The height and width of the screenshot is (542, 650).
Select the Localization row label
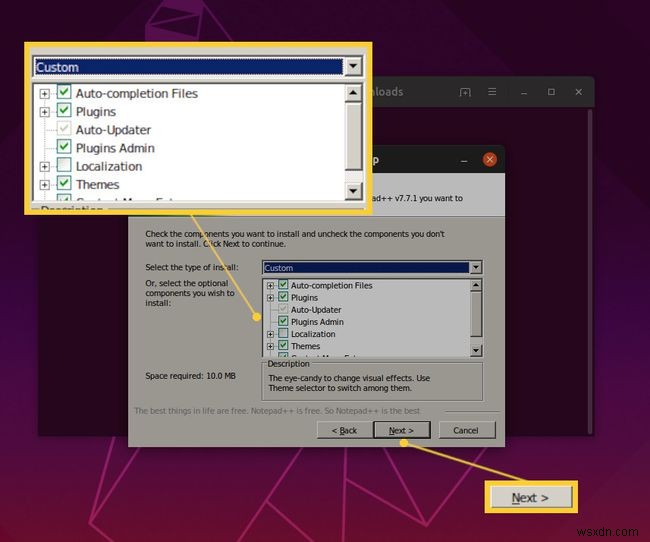coord(313,334)
